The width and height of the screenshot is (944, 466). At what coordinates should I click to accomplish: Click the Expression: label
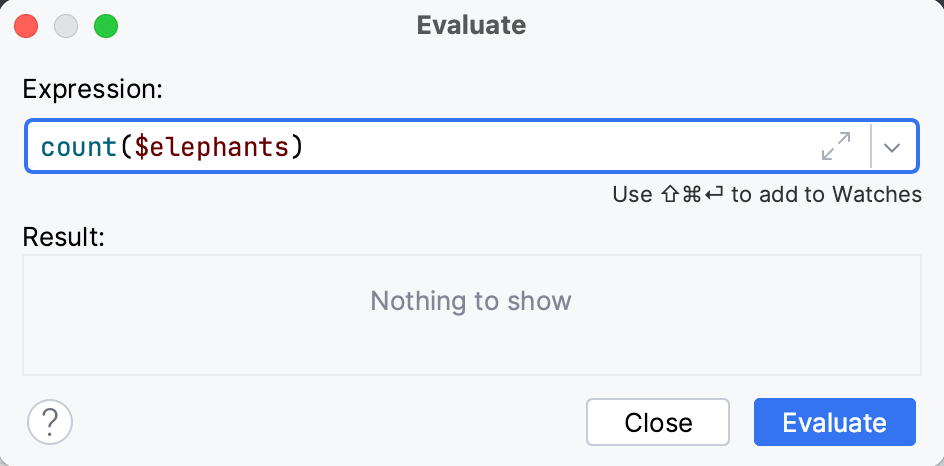click(x=92, y=89)
